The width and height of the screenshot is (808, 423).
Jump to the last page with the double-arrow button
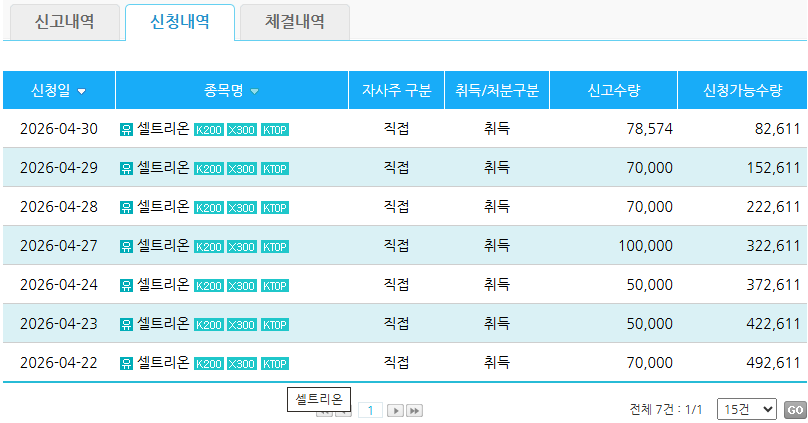[414, 410]
